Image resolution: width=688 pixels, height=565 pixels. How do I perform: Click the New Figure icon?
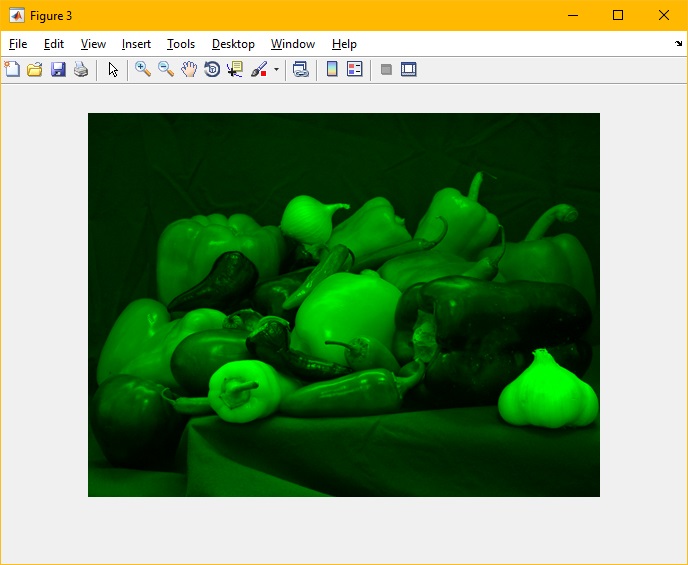[12, 69]
